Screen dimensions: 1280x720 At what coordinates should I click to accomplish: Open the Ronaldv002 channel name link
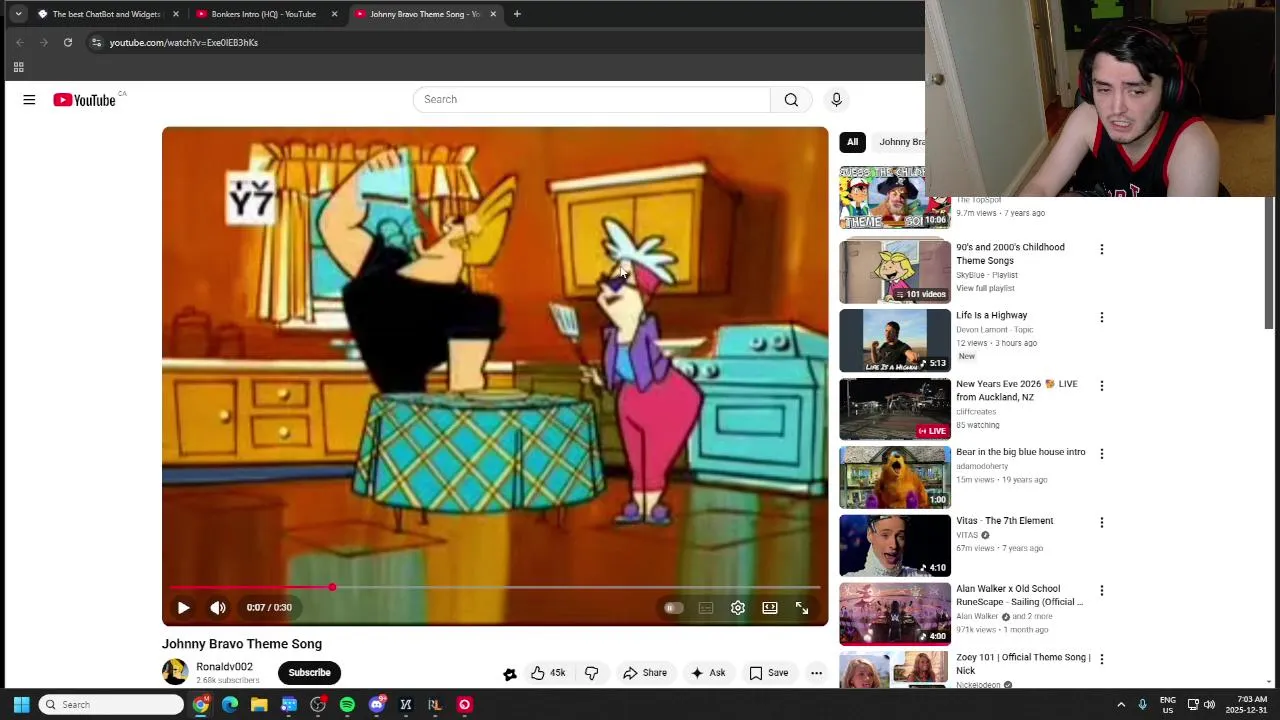tap(224, 666)
